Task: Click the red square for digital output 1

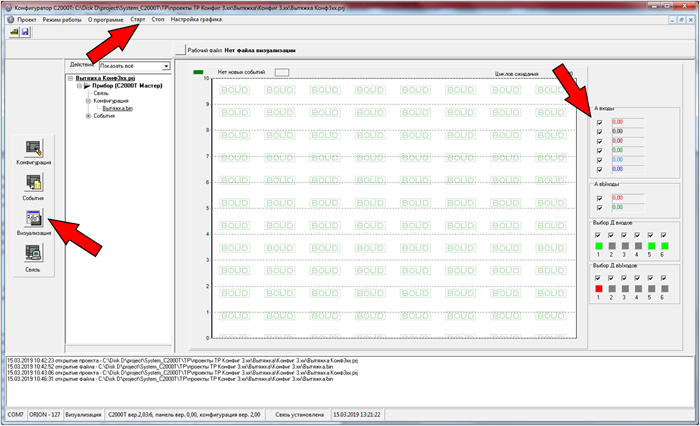Action: tap(599, 288)
